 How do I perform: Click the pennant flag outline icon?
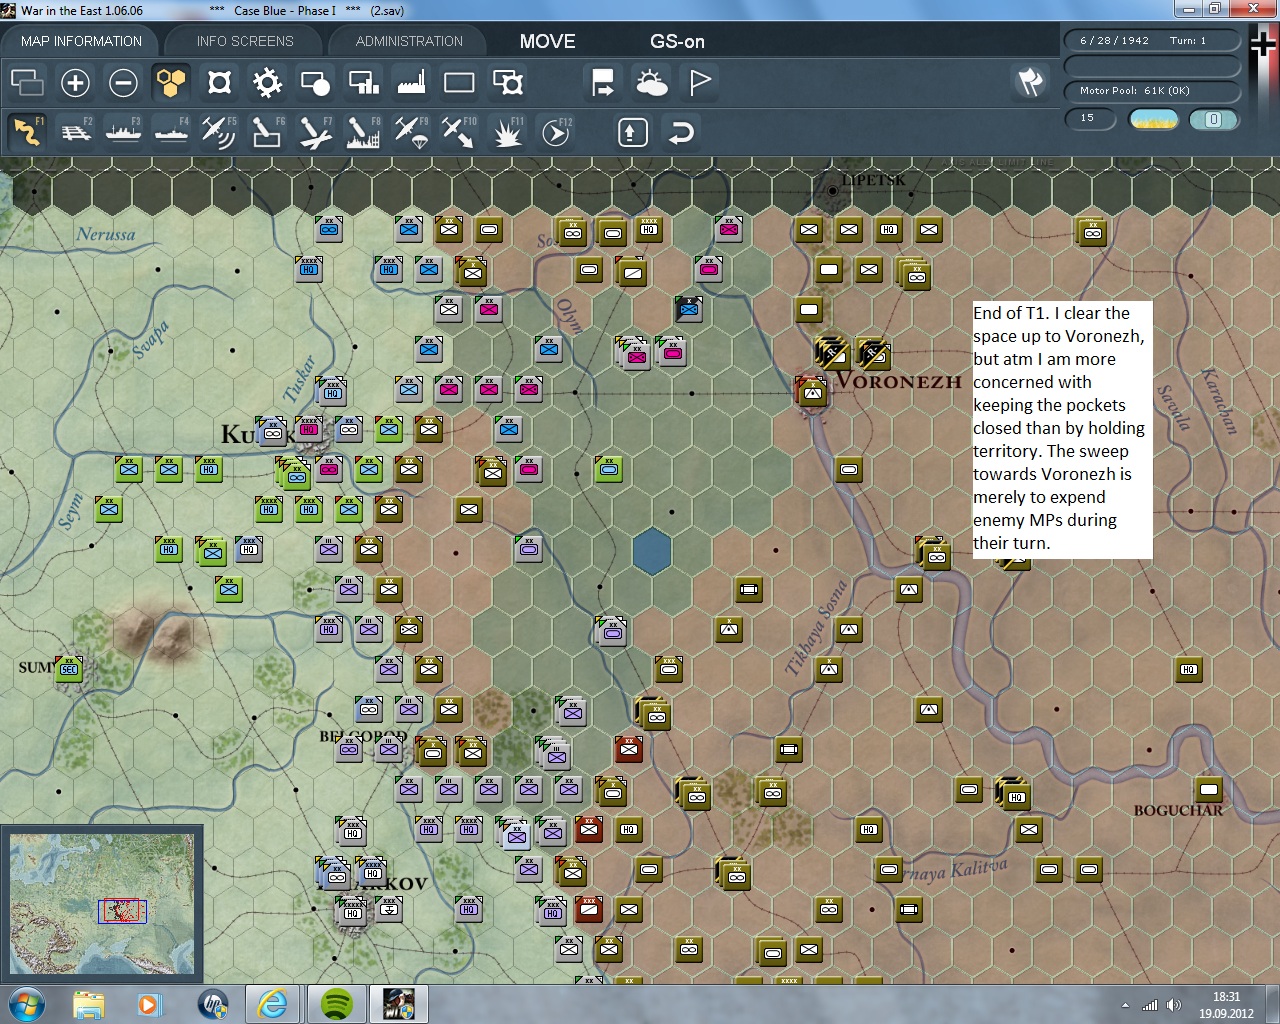pyautogui.click(x=700, y=82)
